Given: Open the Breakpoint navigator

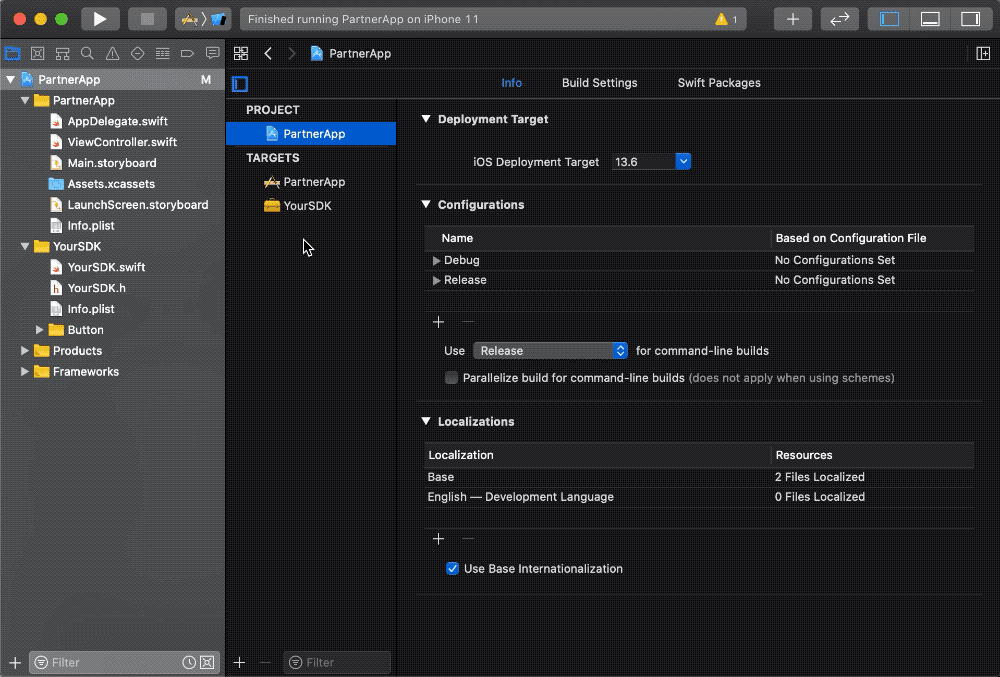Looking at the screenshot, I should [x=187, y=53].
